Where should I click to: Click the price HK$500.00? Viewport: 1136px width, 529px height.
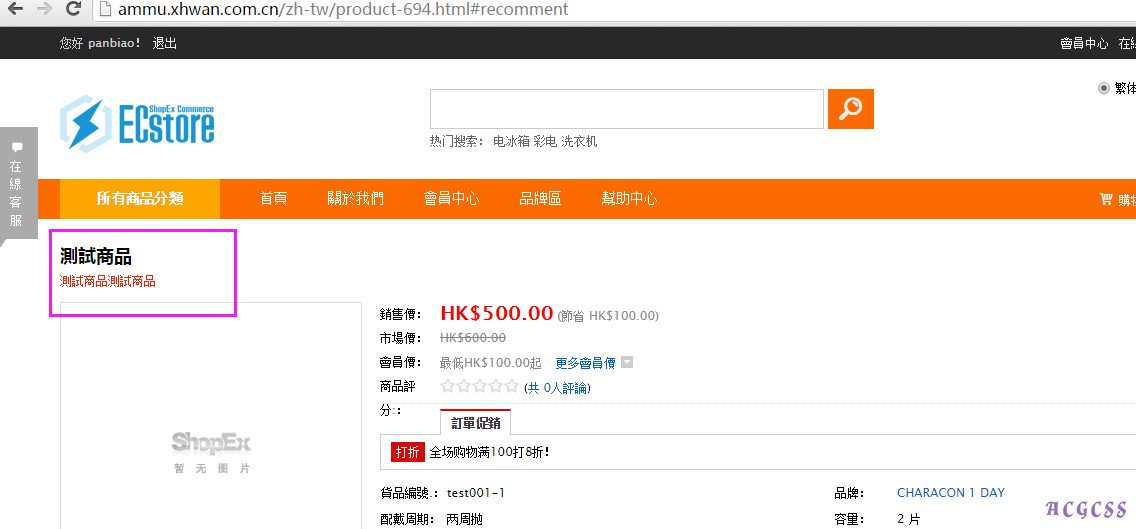(x=496, y=313)
